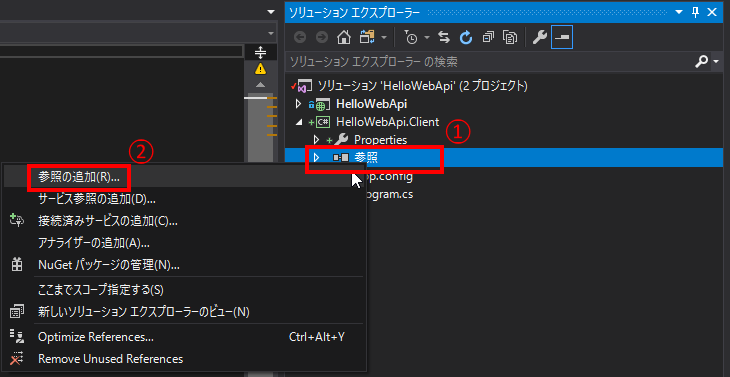Image resolution: width=730 pixels, height=377 pixels.
Task: Expand the Properties folder
Action: 317,140
